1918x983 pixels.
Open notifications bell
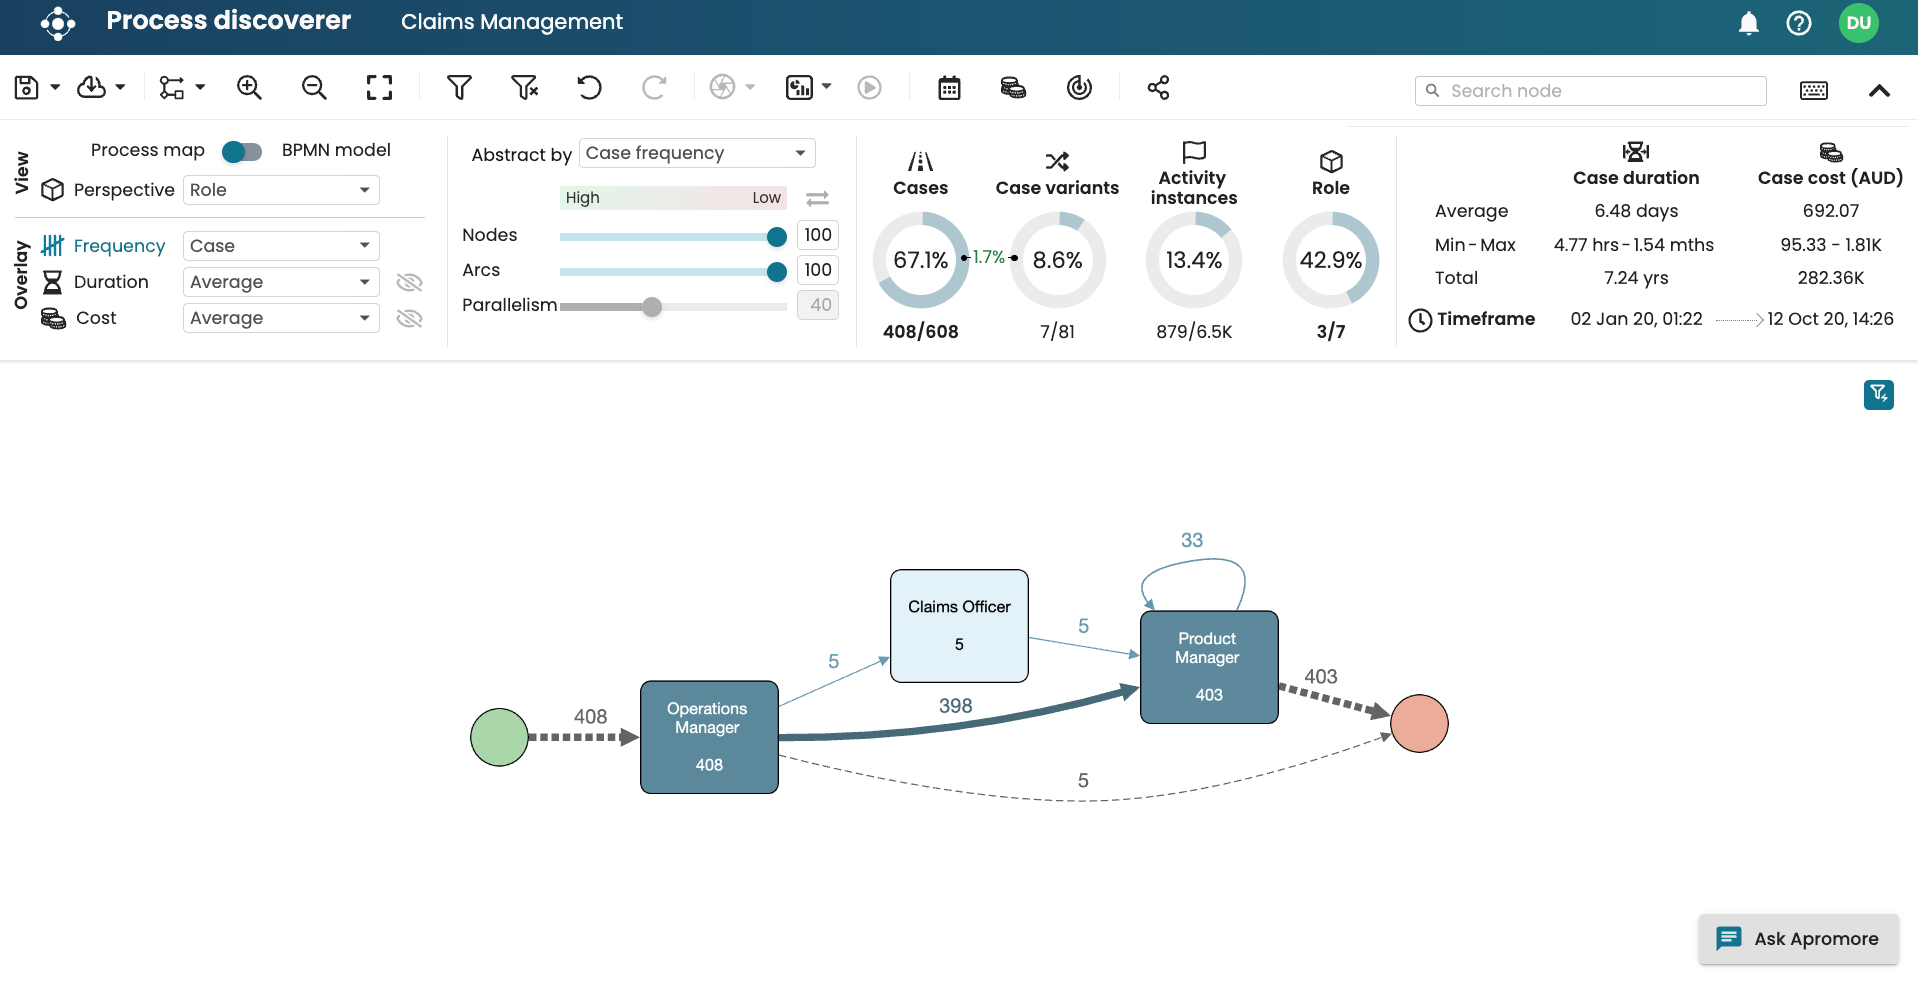click(x=1748, y=23)
